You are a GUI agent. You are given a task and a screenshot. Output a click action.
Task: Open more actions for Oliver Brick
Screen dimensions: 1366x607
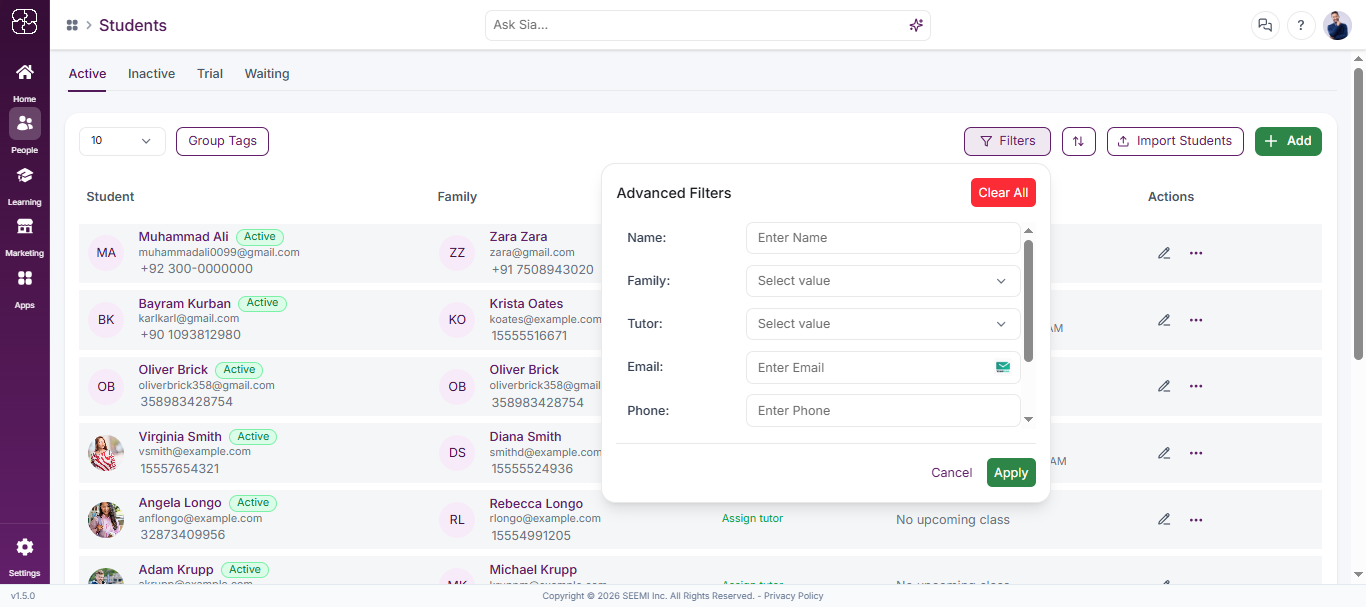(1196, 386)
